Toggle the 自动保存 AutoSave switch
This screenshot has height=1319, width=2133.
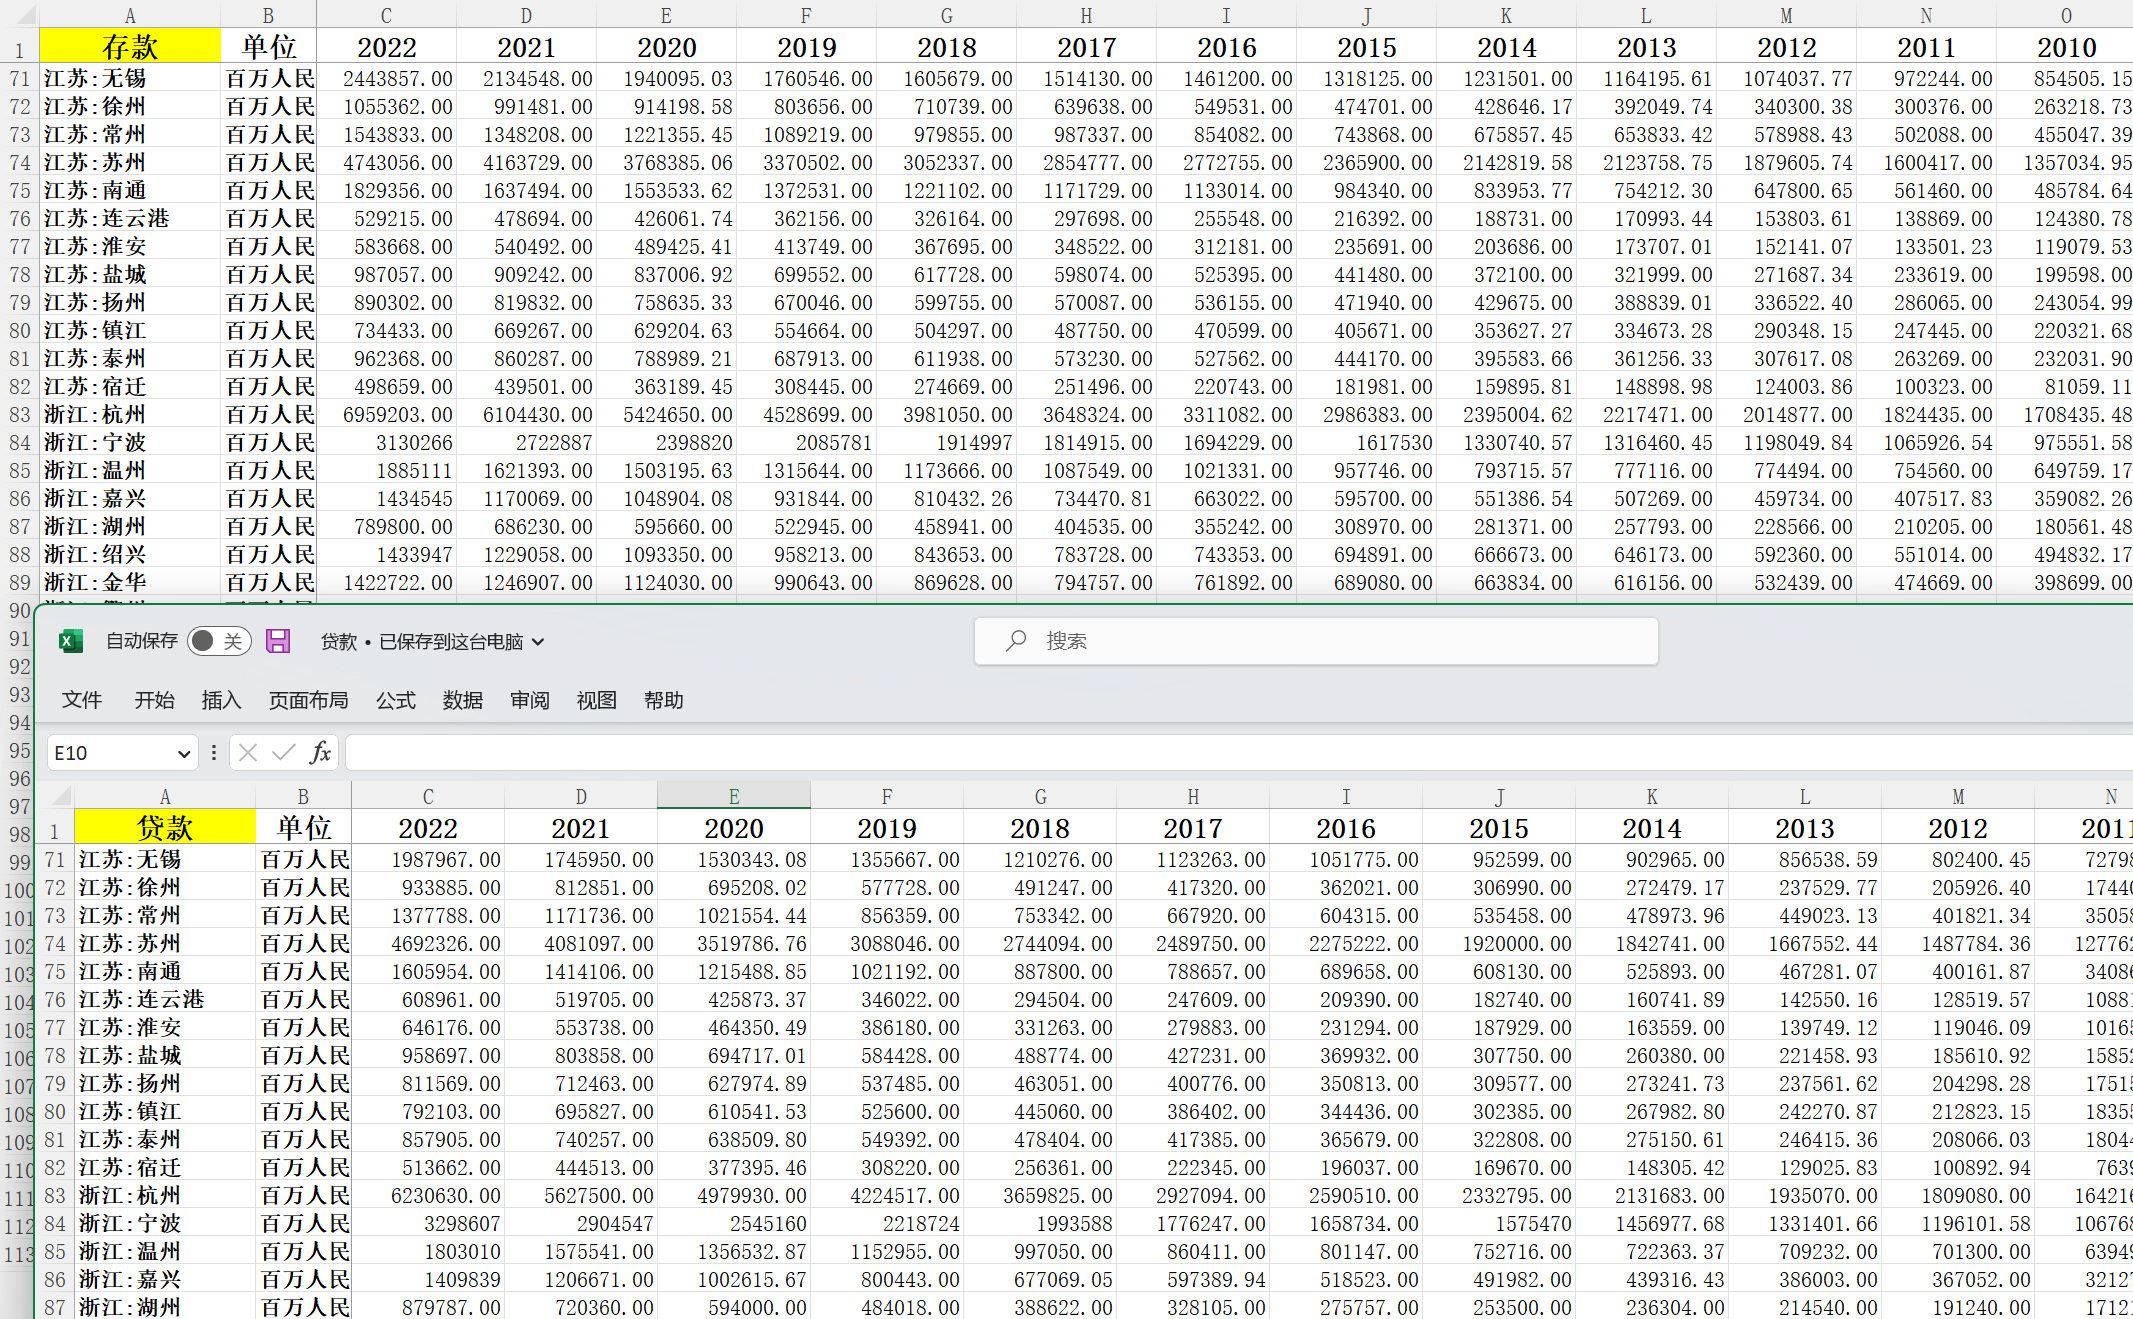point(218,642)
